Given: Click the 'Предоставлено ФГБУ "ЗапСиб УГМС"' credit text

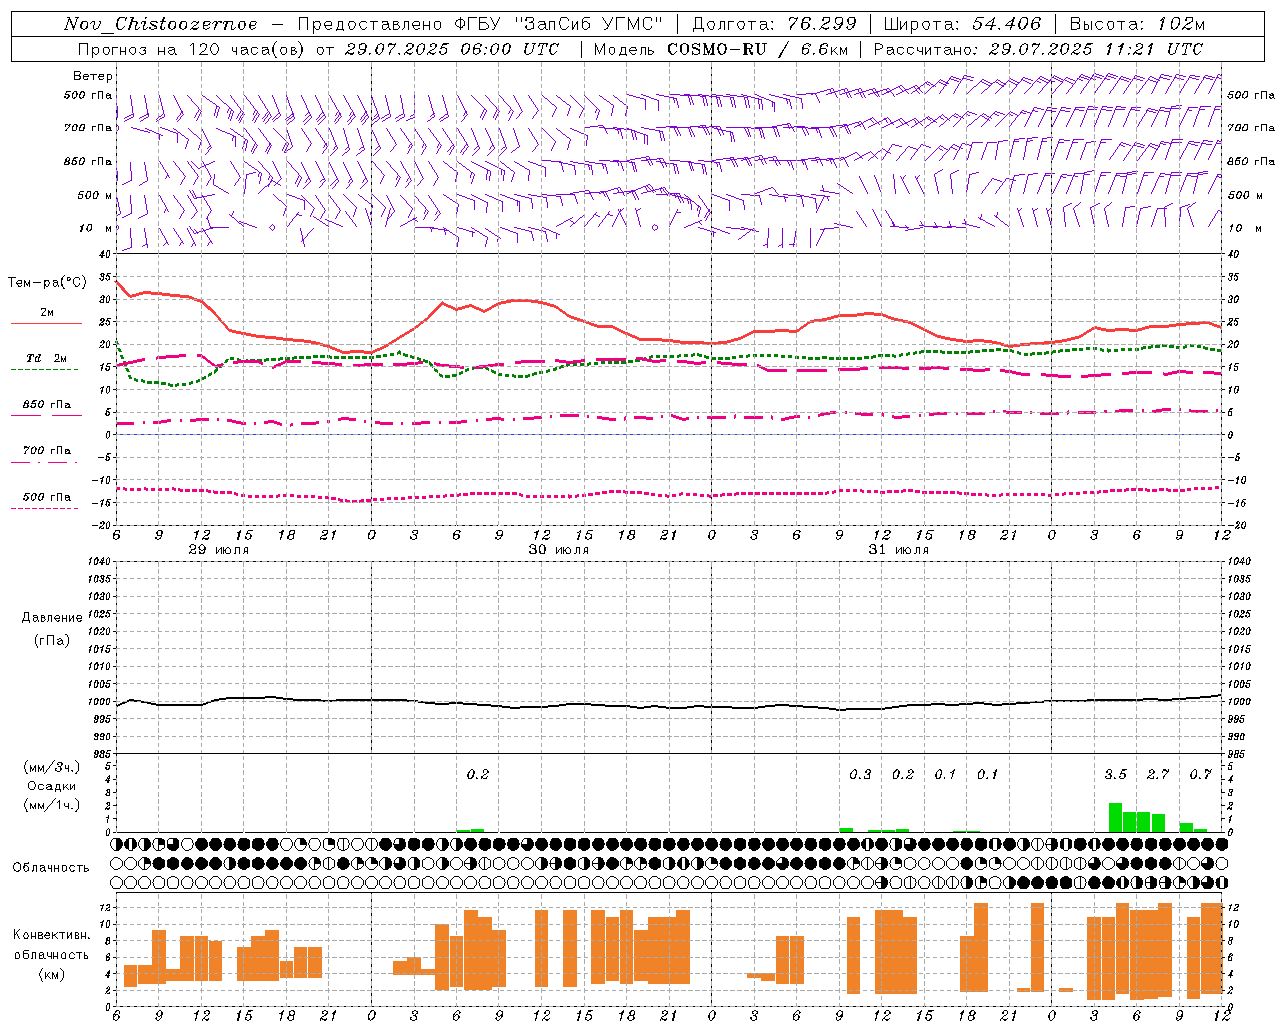Looking at the screenshot, I should coord(481,24).
